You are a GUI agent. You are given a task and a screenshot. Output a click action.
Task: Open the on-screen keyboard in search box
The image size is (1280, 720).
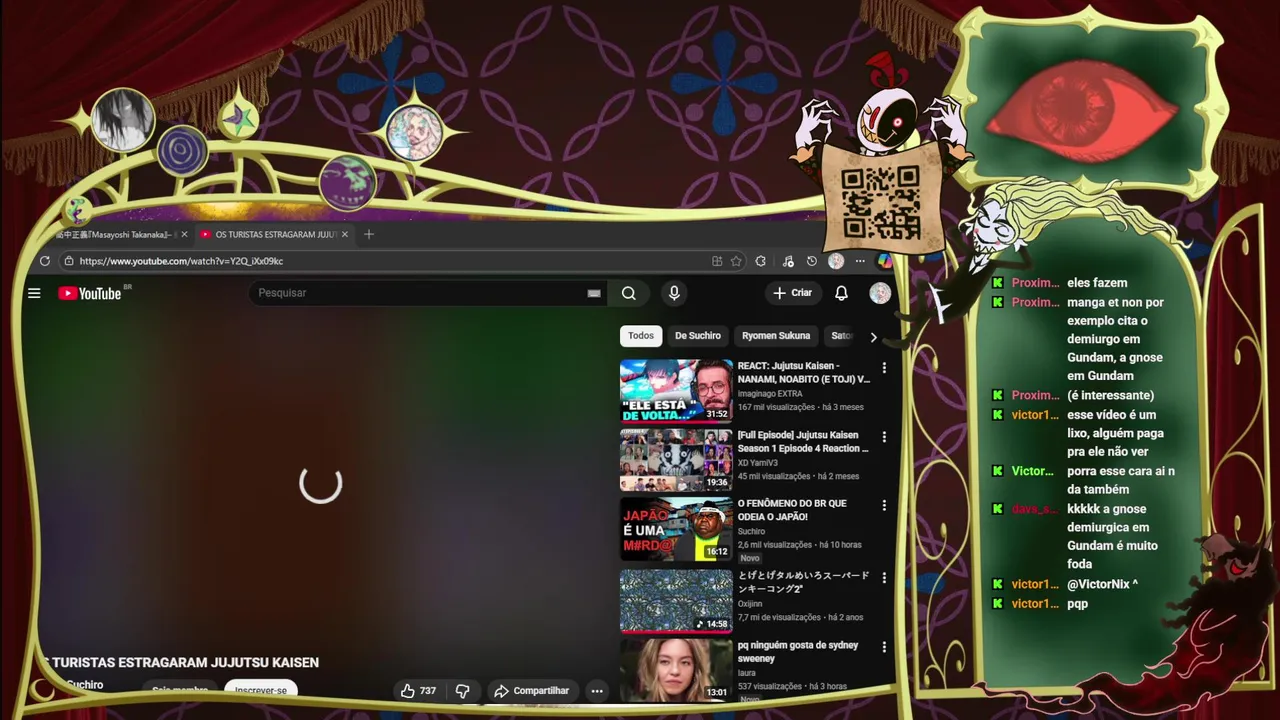(x=594, y=293)
